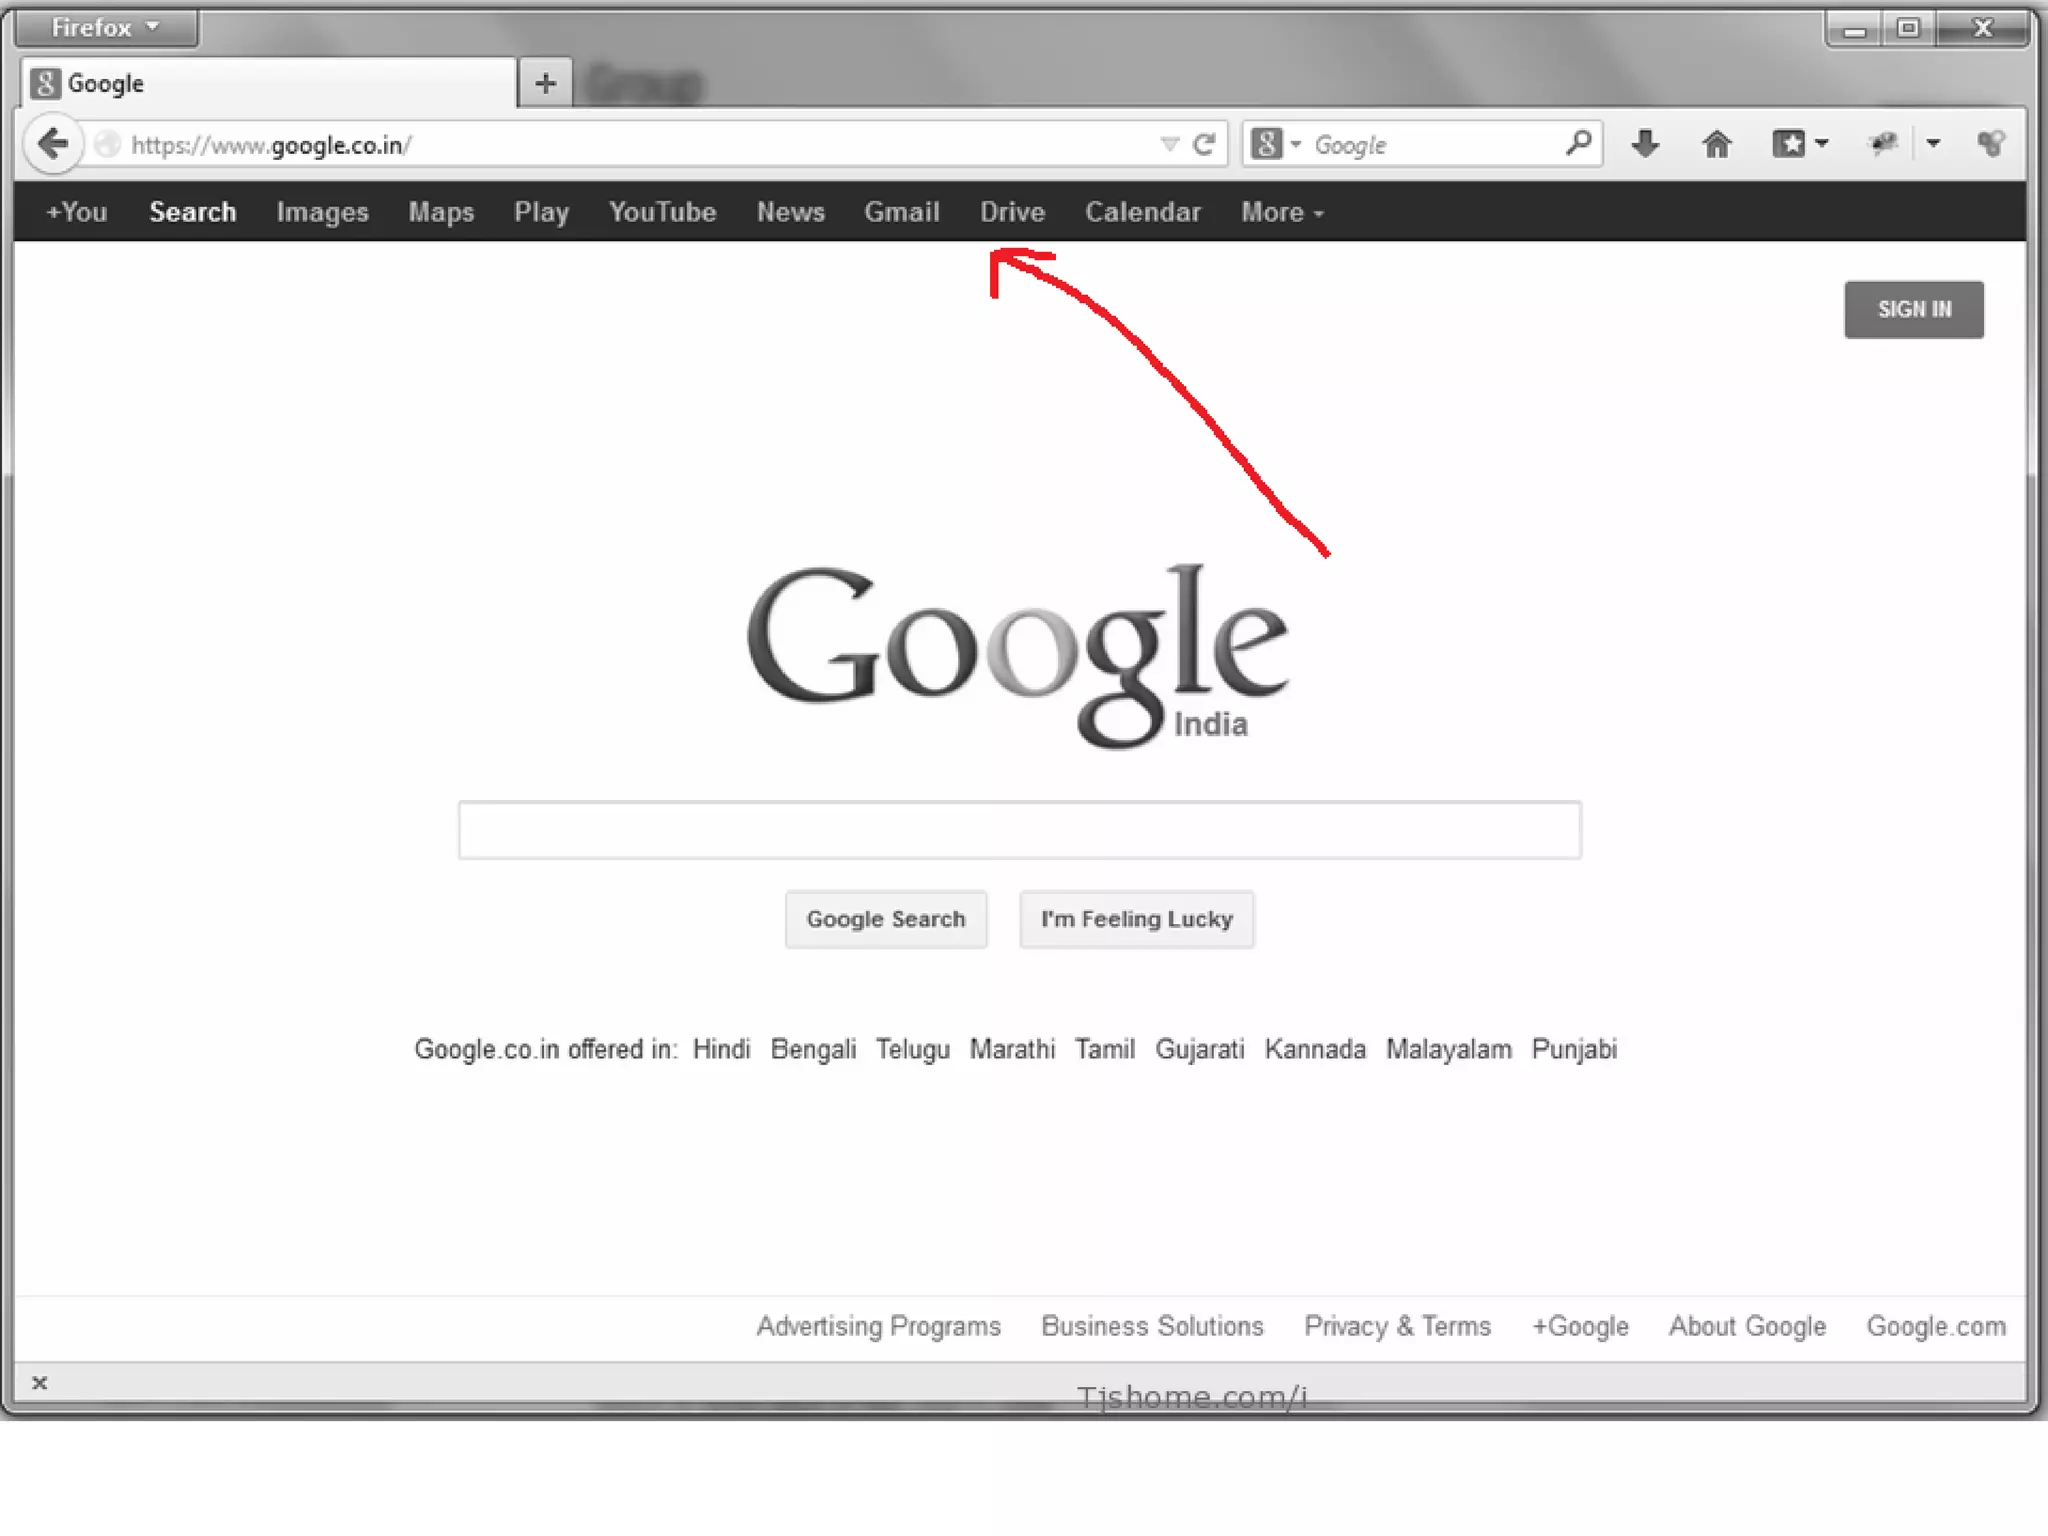The height and width of the screenshot is (1536, 2048).
Task: Open the More dropdown in Google bar
Action: point(1282,213)
